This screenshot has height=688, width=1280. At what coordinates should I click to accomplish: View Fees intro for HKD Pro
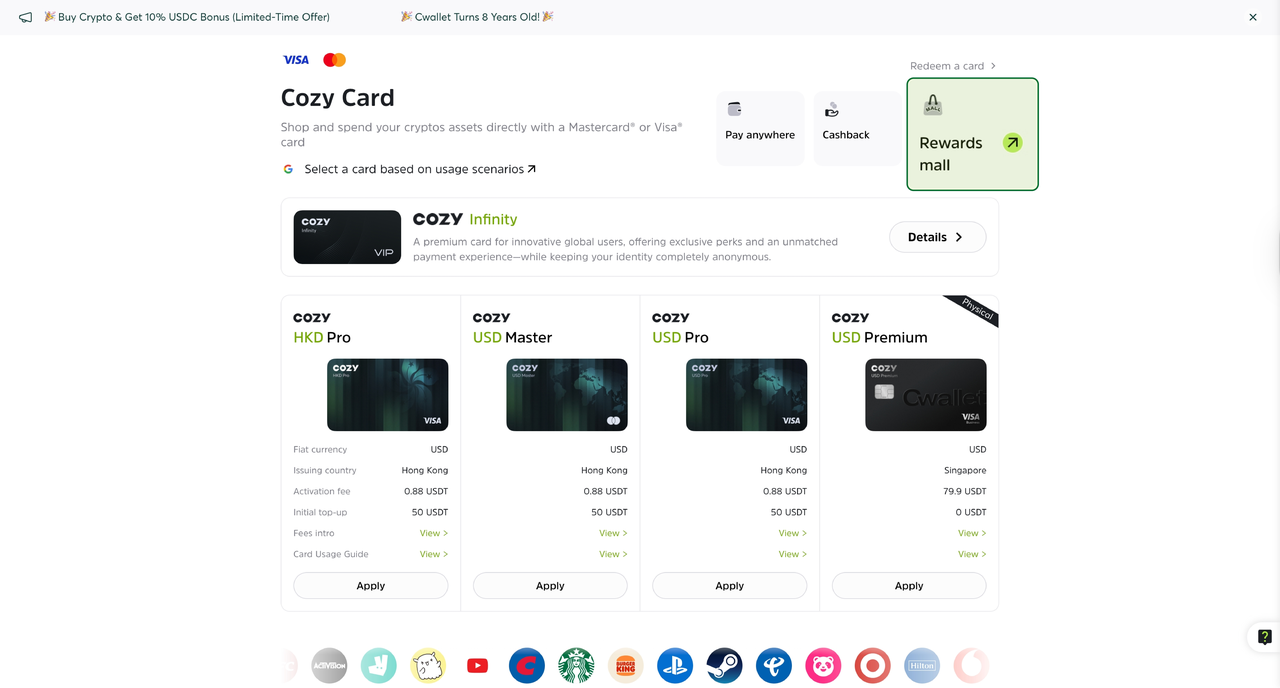tap(434, 533)
